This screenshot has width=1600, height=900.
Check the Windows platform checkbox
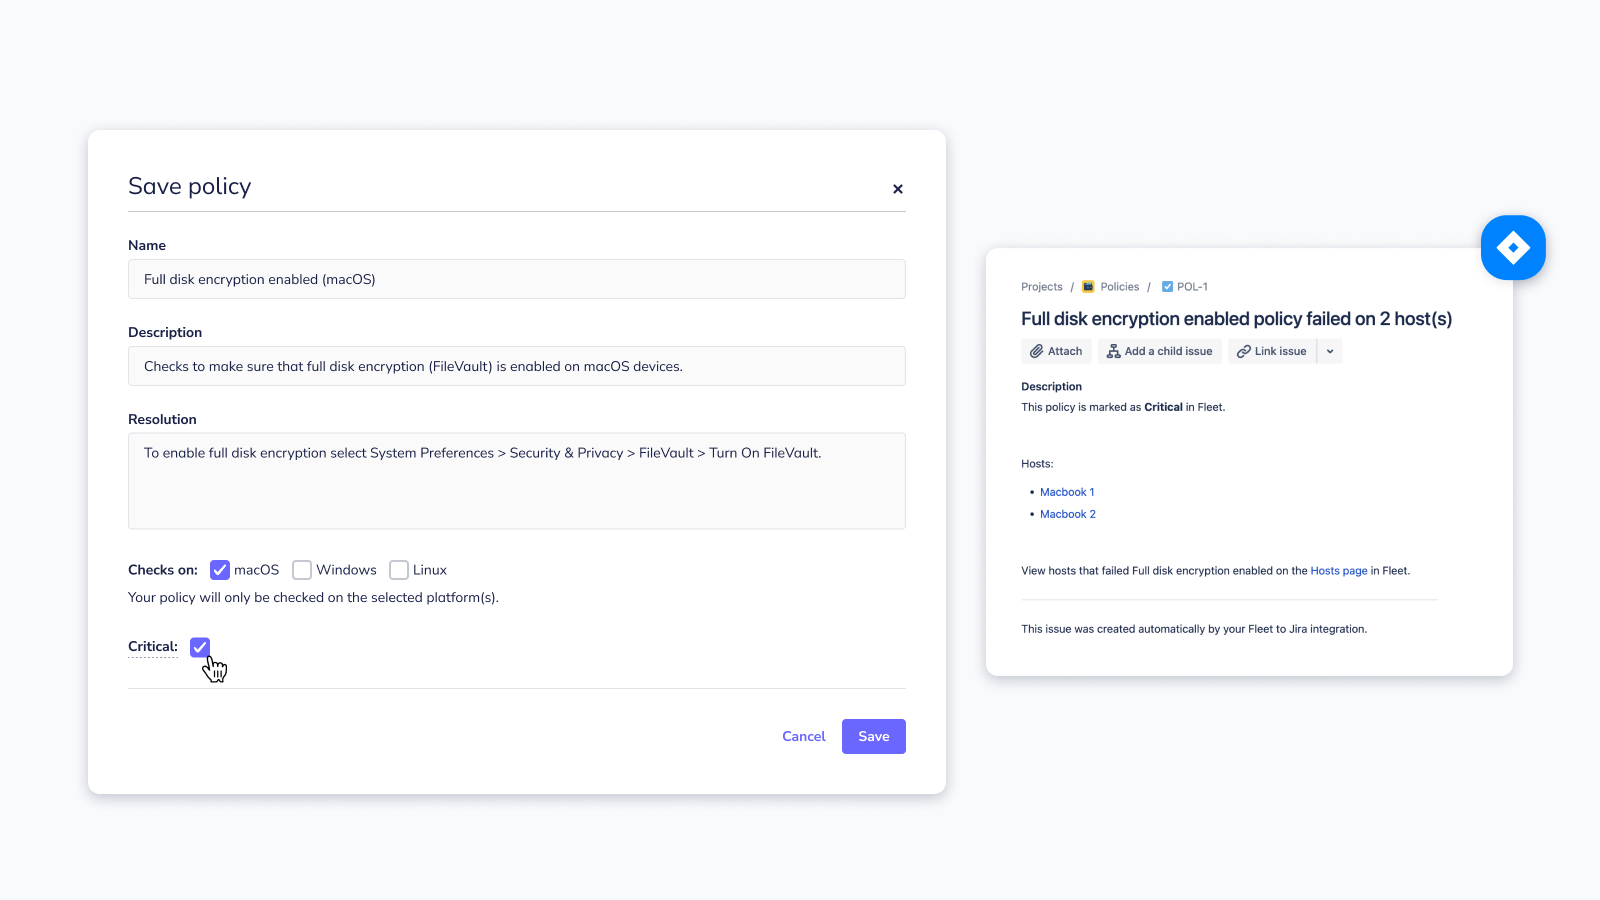pos(302,570)
